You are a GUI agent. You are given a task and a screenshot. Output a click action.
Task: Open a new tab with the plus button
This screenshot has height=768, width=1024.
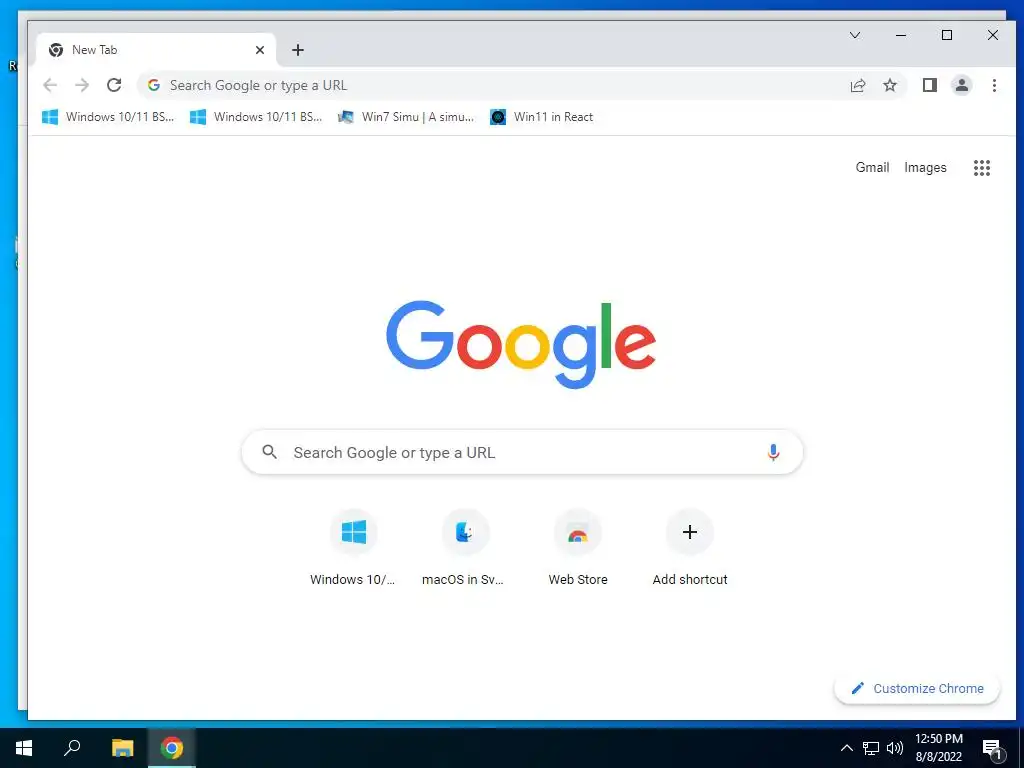tap(298, 50)
